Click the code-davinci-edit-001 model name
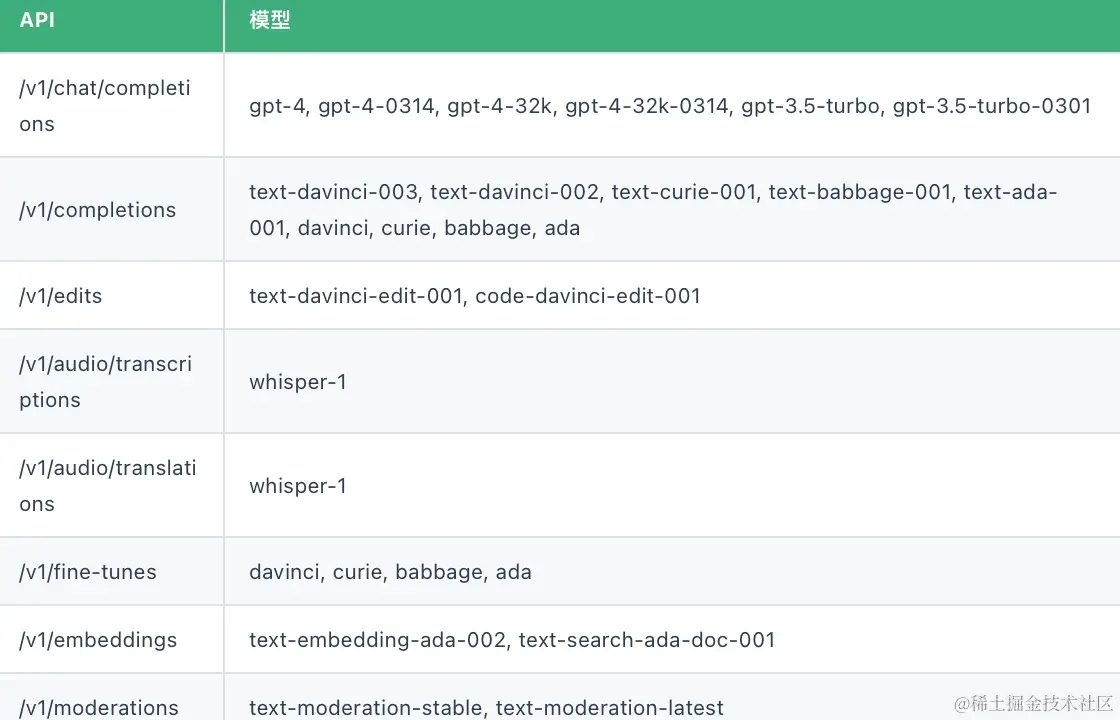The width and height of the screenshot is (1120, 720). coord(588,296)
